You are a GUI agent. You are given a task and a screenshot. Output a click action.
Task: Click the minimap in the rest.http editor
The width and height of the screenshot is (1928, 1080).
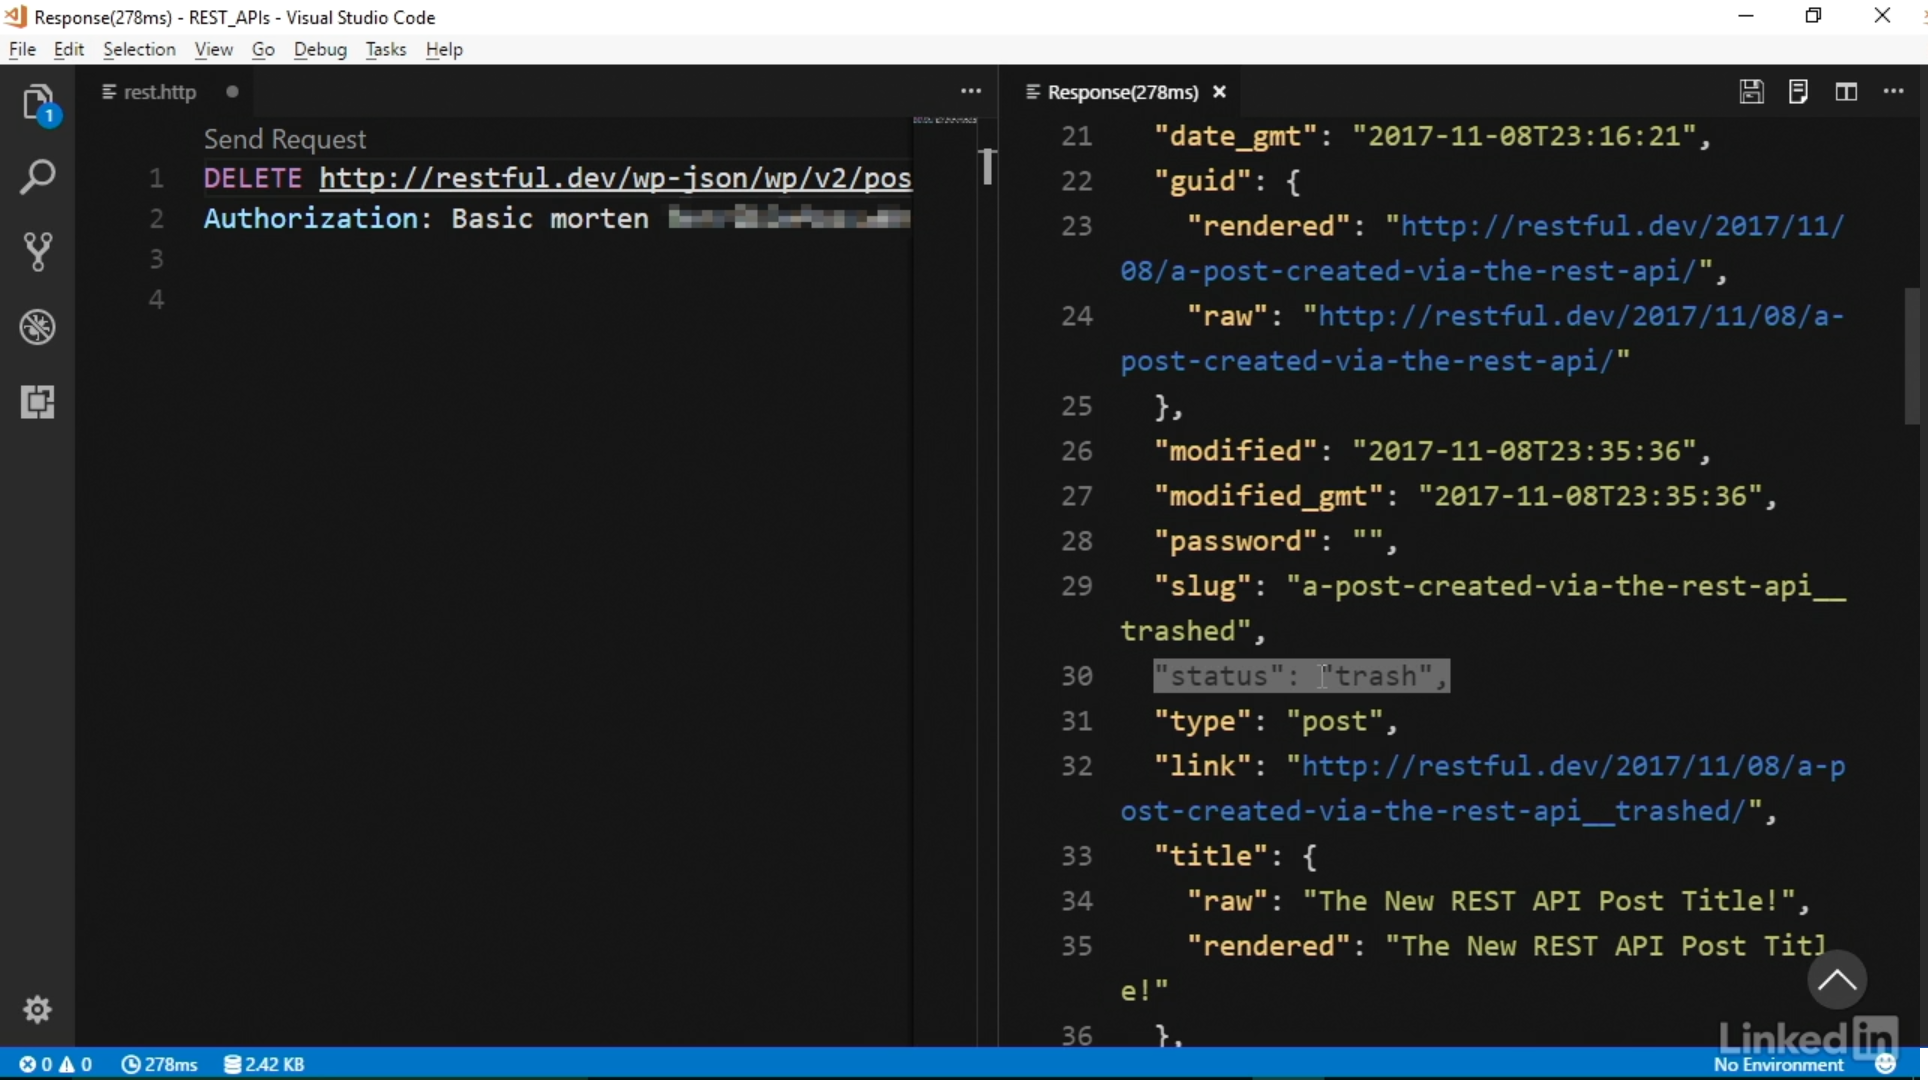click(x=944, y=120)
